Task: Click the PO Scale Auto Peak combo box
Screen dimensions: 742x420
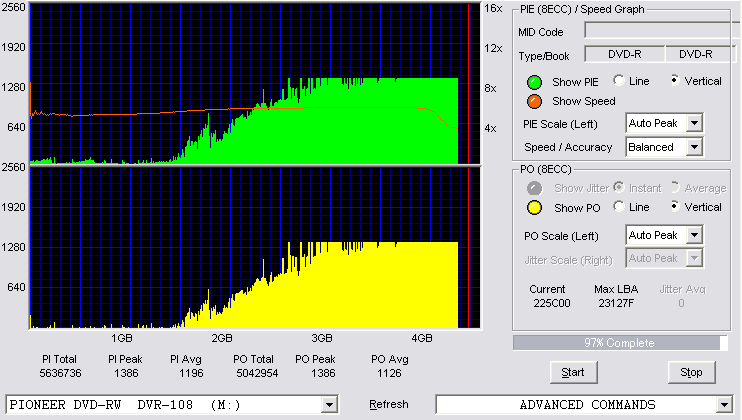Action: tap(664, 235)
